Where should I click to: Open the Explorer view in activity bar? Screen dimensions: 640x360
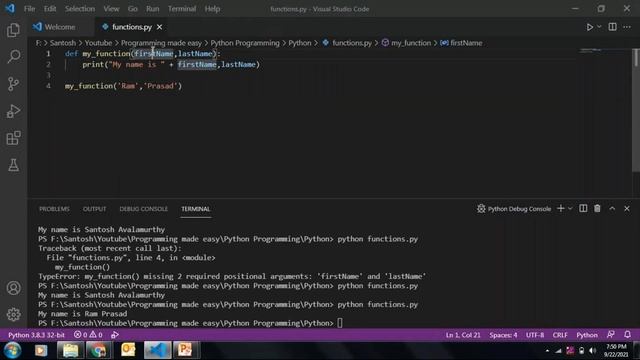click(x=13, y=30)
